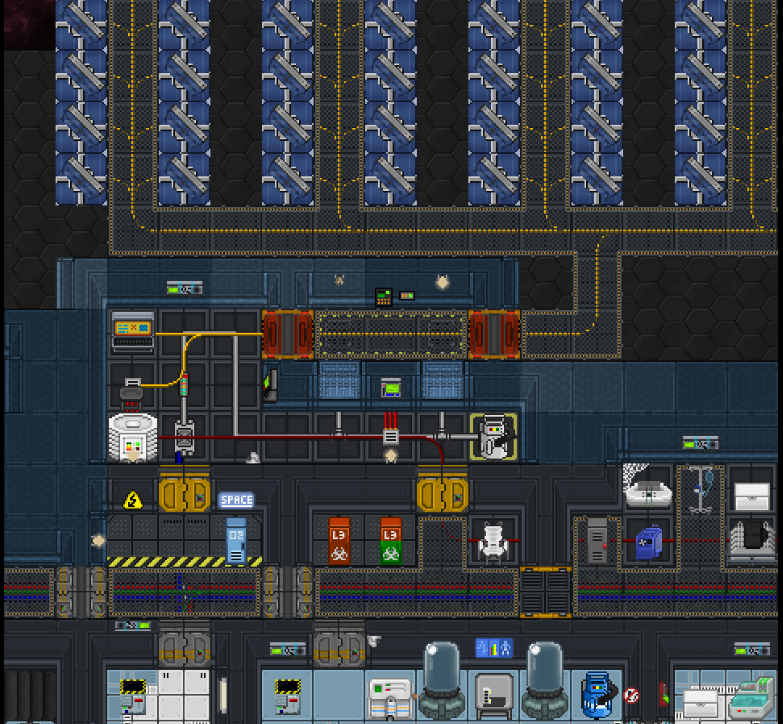Click the blue O2 oxygen locker
The width and height of the screenshot is (783, 724).
(236, 541)
